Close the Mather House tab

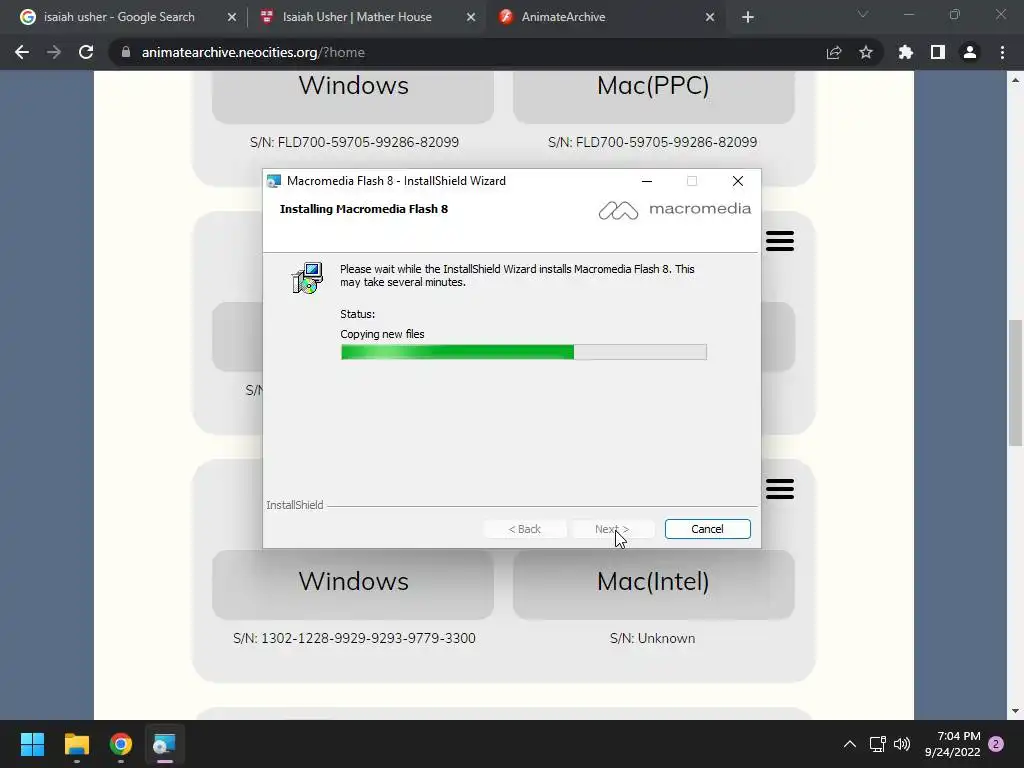[471, 17]
